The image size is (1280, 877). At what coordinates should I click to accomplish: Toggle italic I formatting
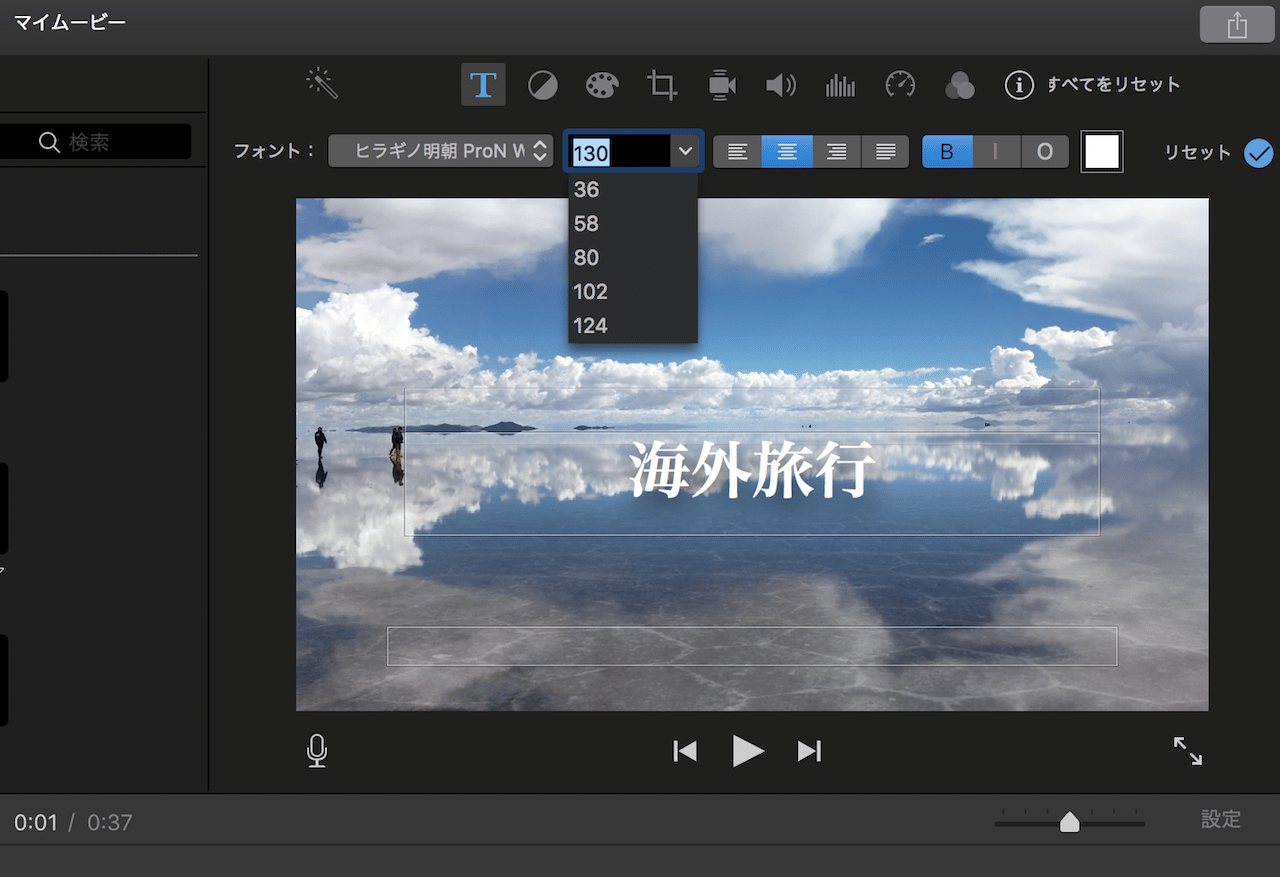pyautogui.click(x=996, y=152)
